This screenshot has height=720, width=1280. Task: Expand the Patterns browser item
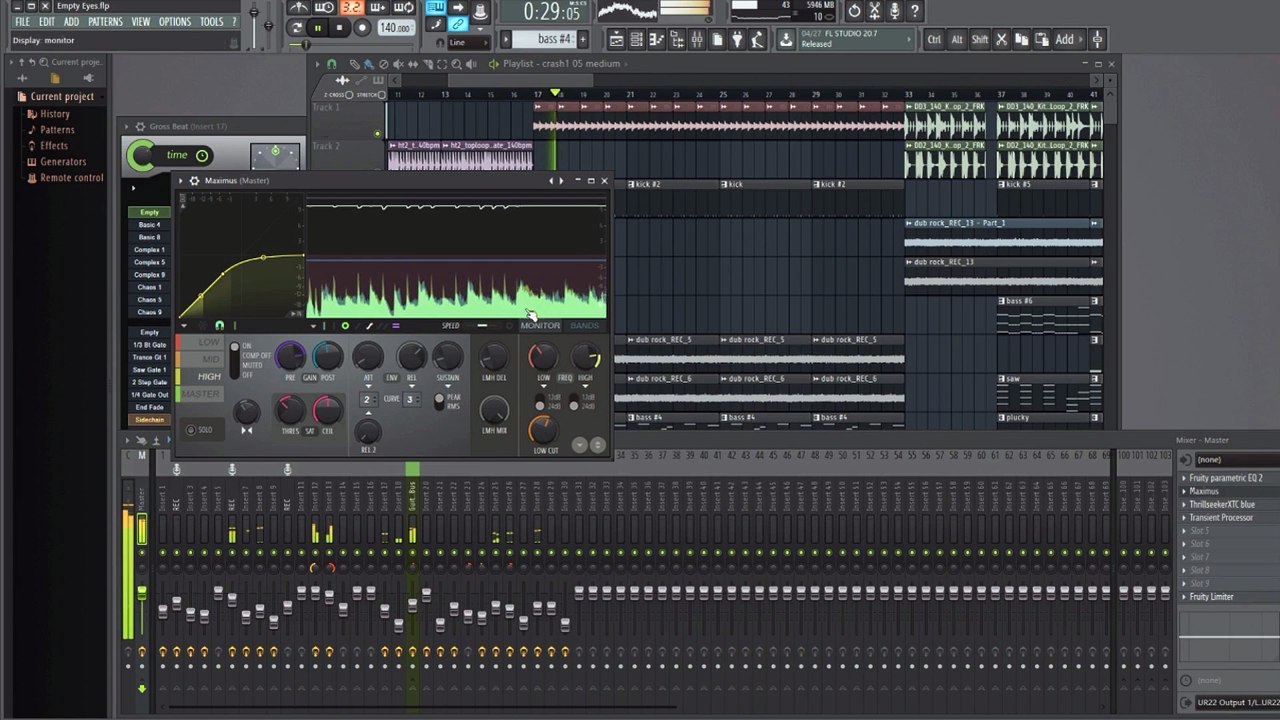[57, 130]
